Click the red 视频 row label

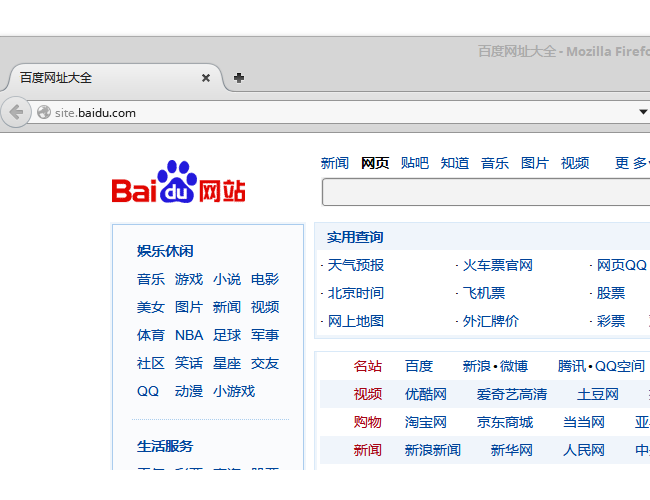point(368,394)
